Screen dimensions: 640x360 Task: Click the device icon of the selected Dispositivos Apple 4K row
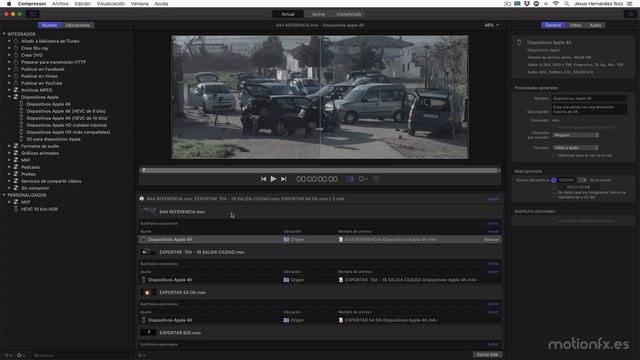(143, 240)
